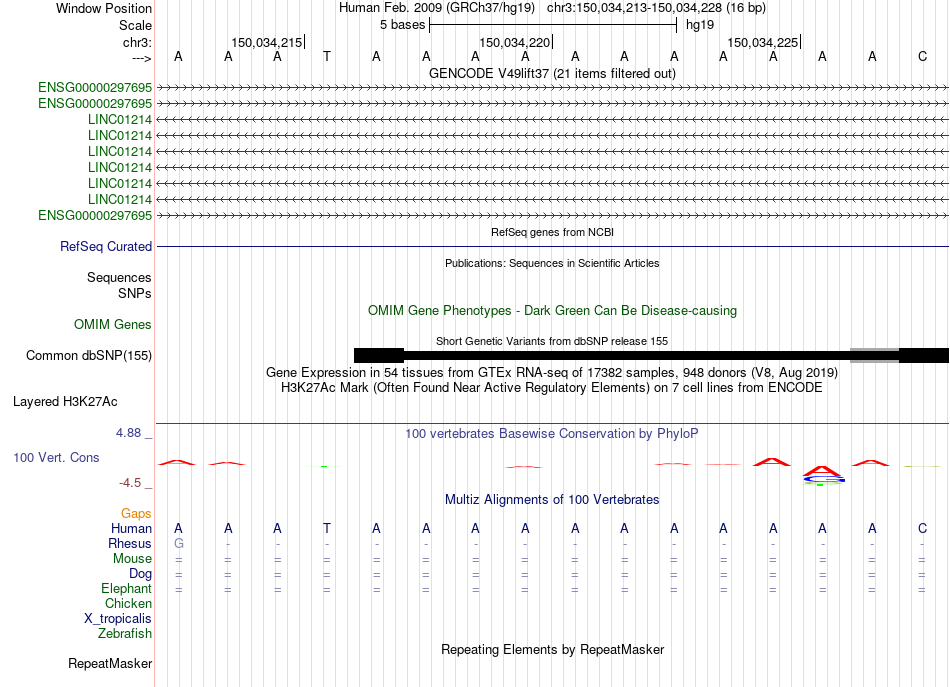Click the chr3: ruler label
Viewport: 950px width, 687px height.
coord(137,42)
